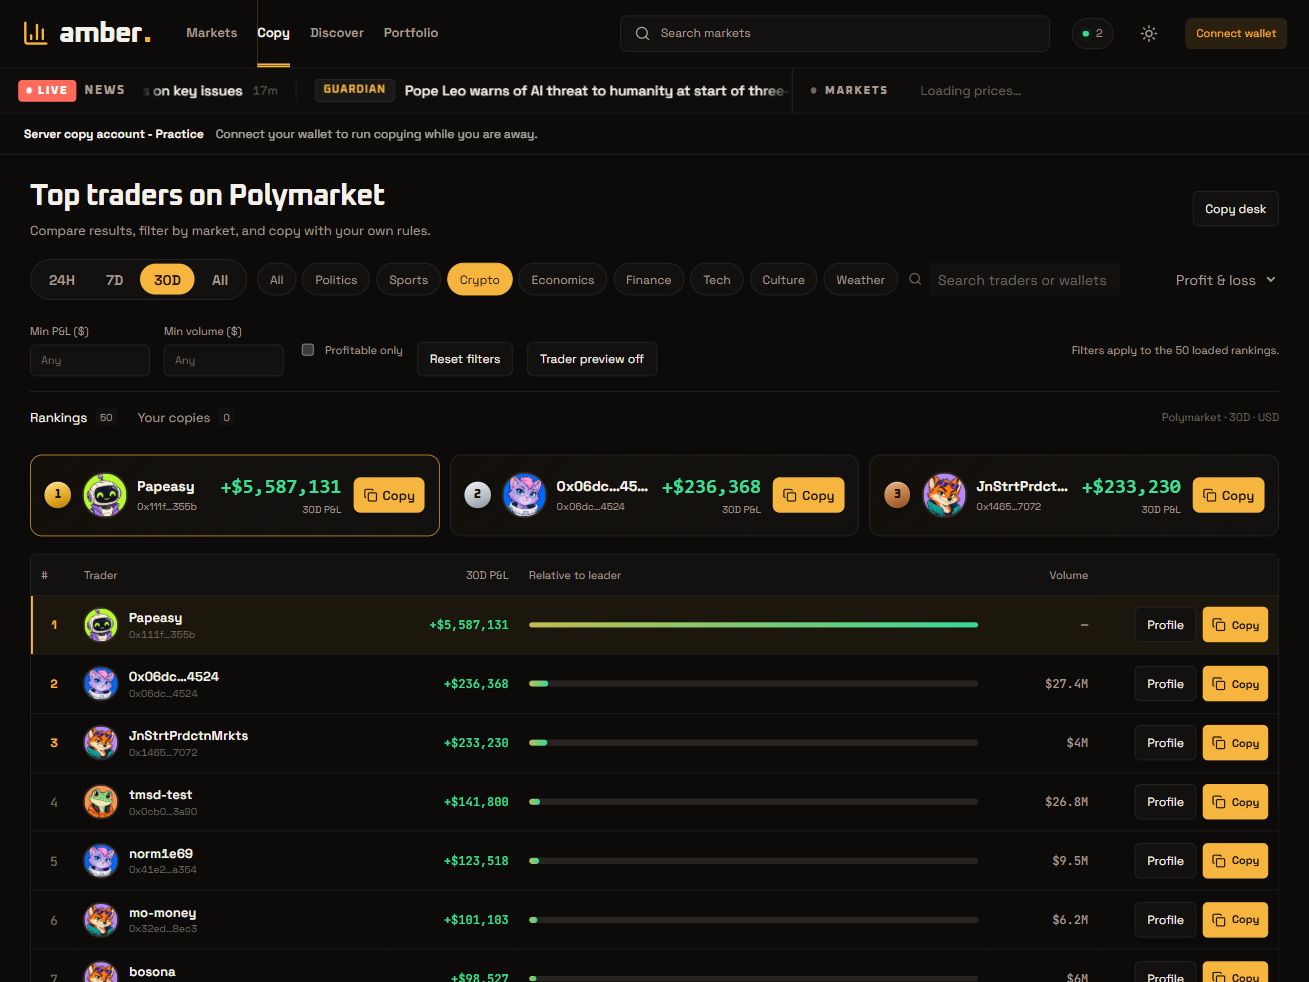Screen dimensions: 1309x982
Task: Filter by Finance category
Action: pos(648,280)
